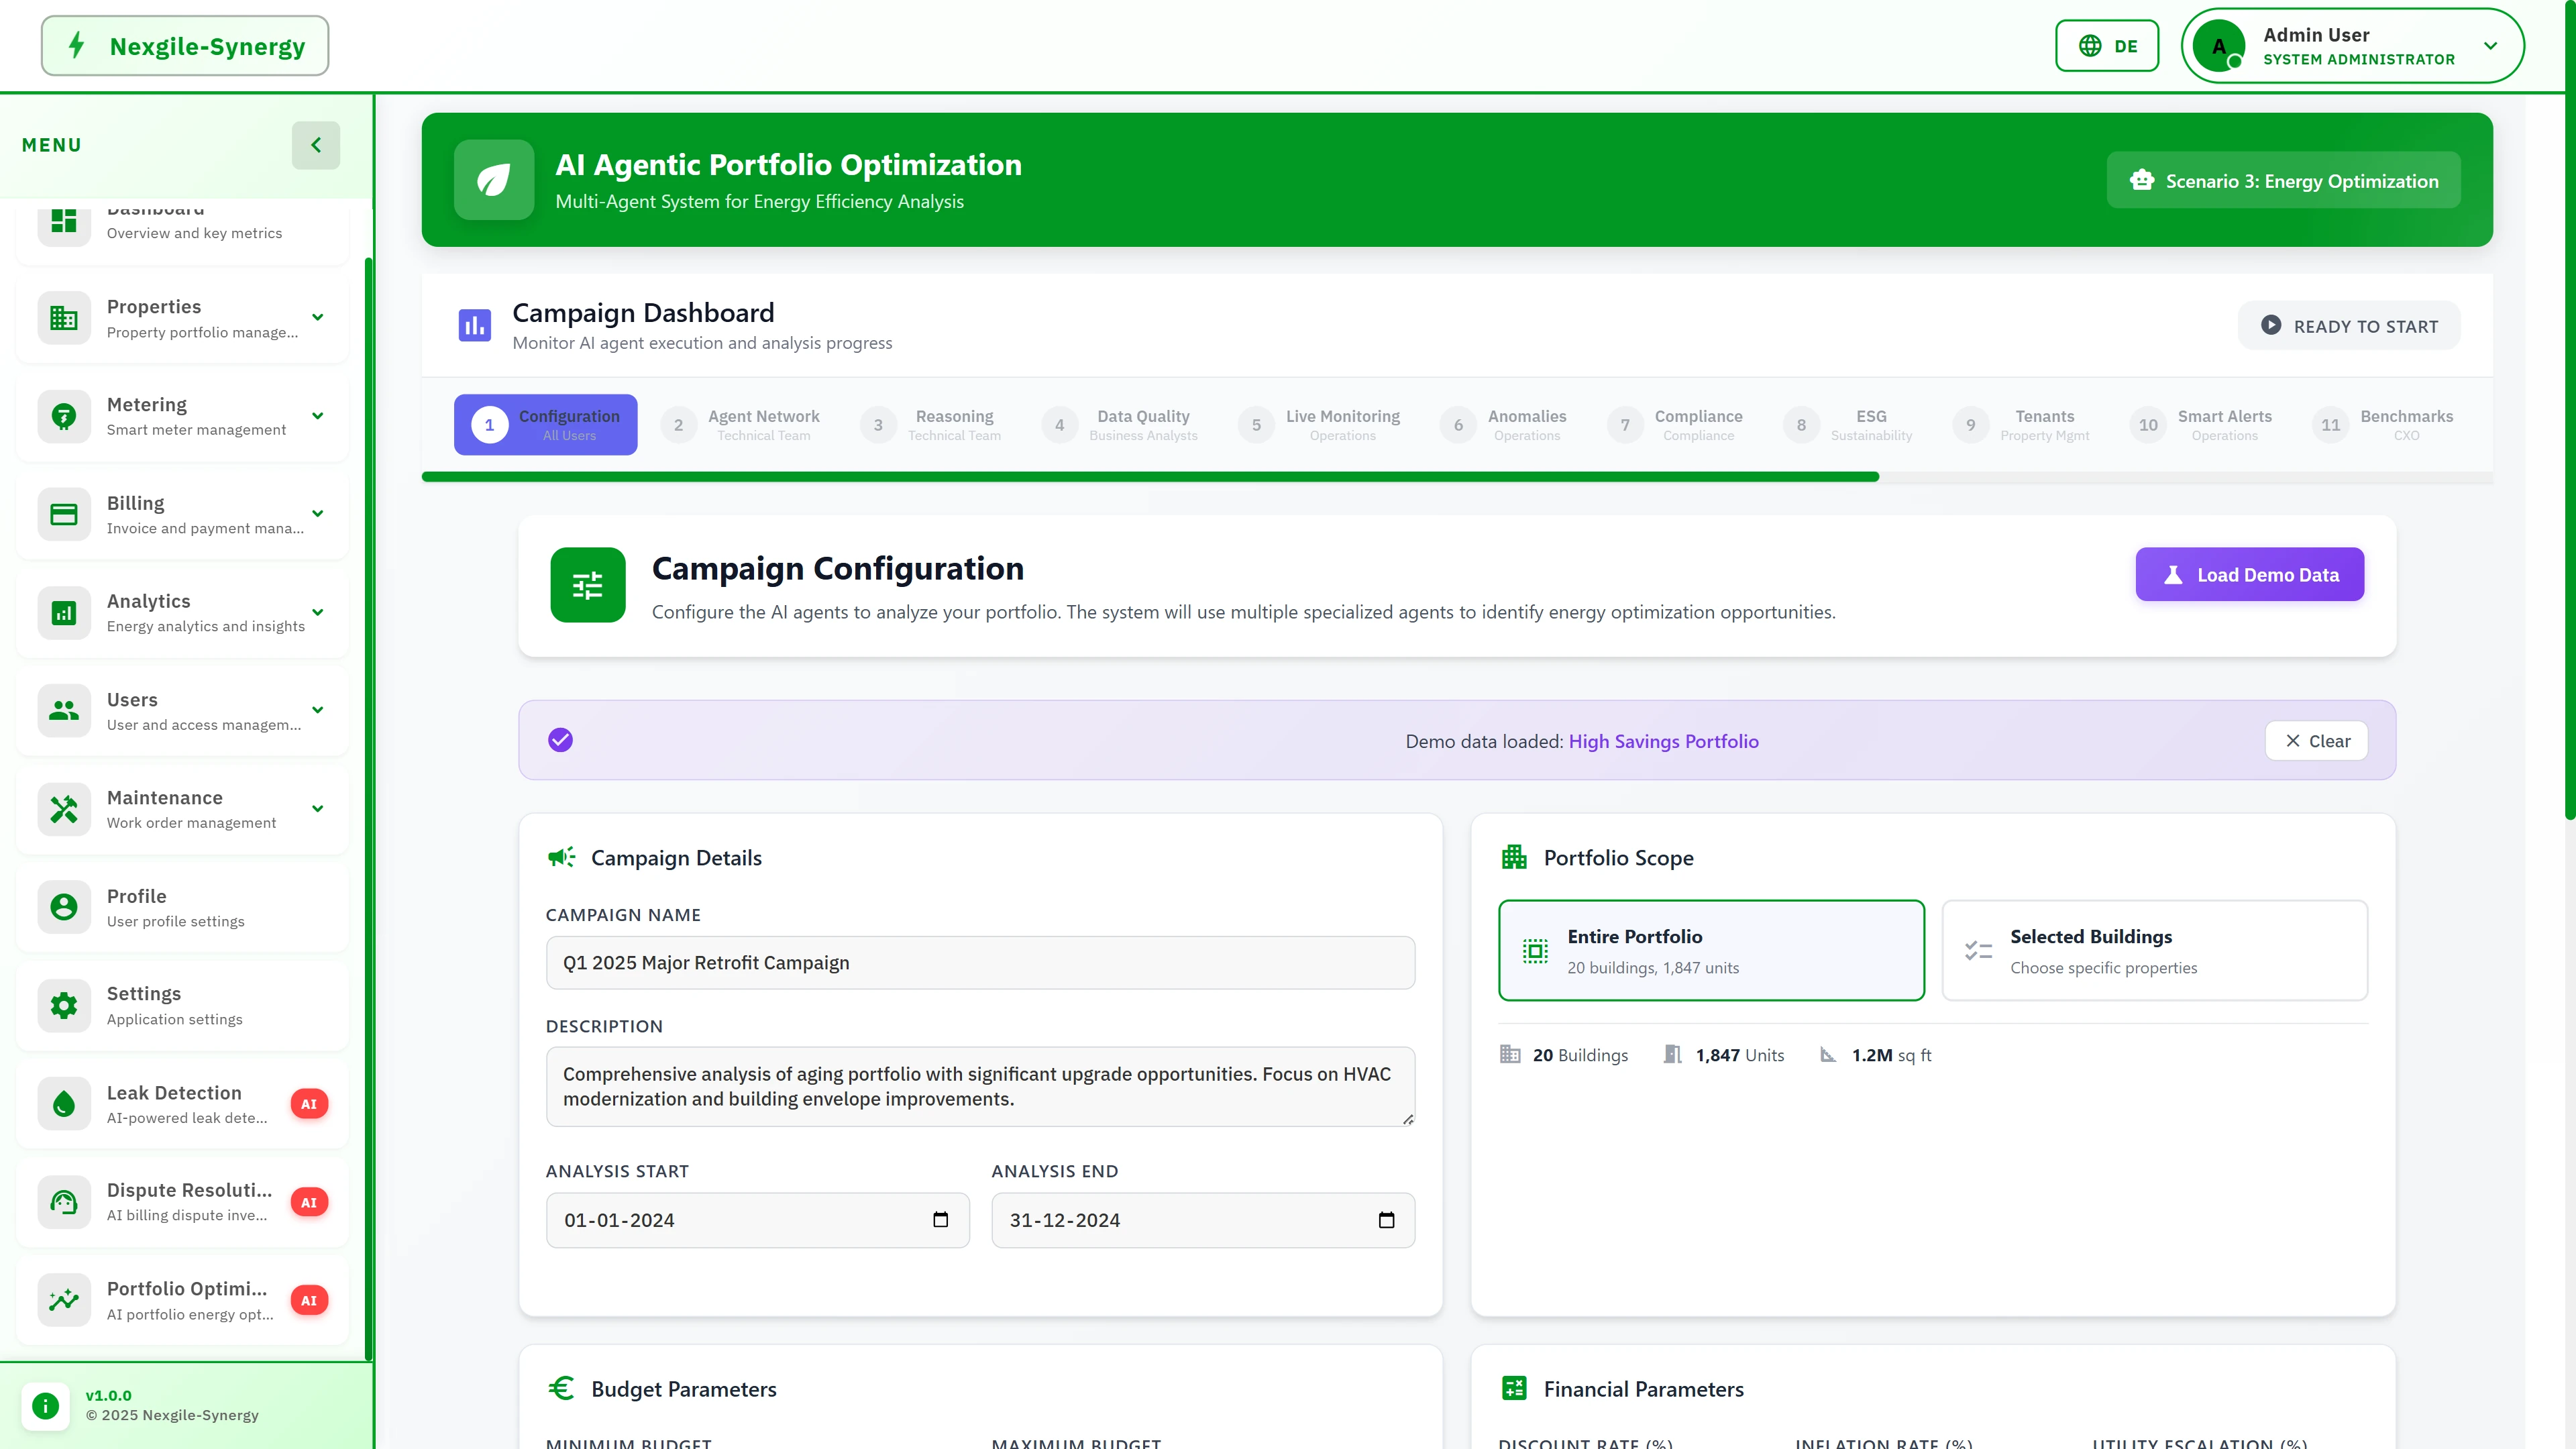Screen dimensions: 2576x1449
Task: Open the Admin User account dropdown
Action: (x=2352, y=45)
